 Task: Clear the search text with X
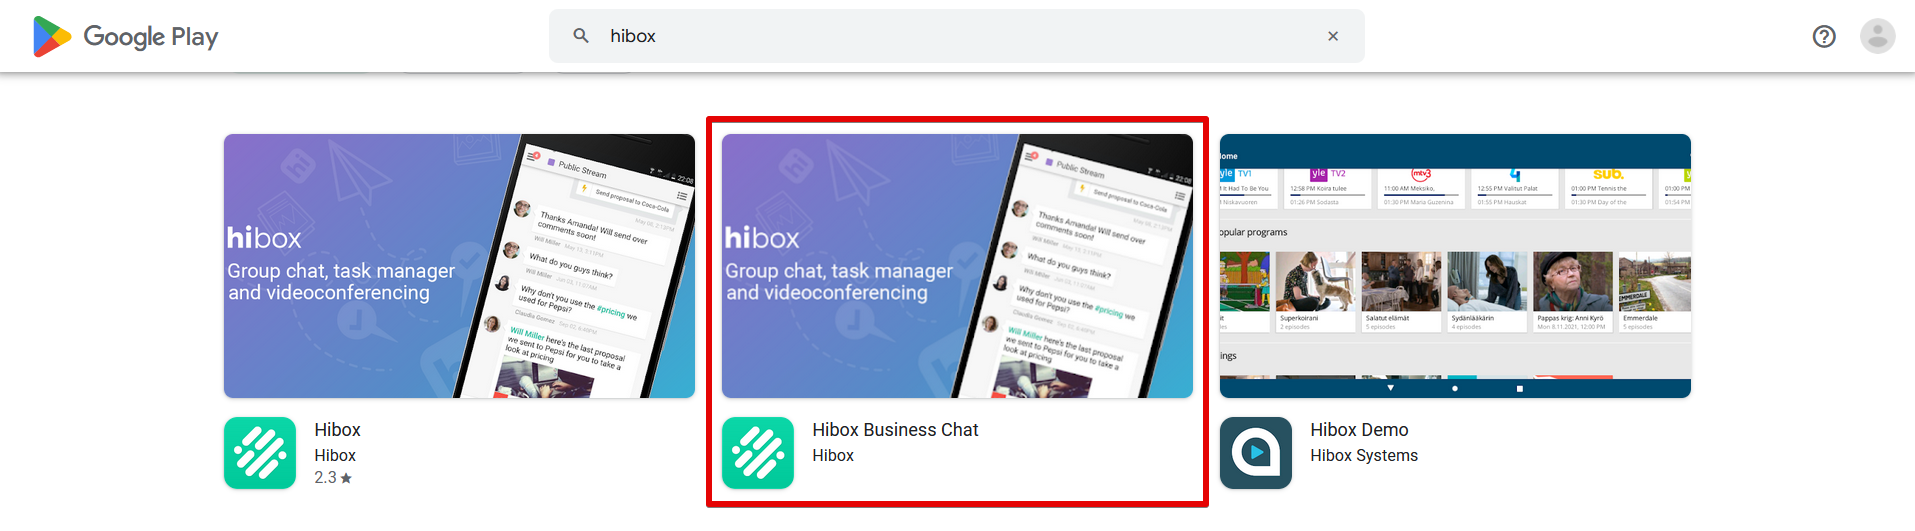1332,36
